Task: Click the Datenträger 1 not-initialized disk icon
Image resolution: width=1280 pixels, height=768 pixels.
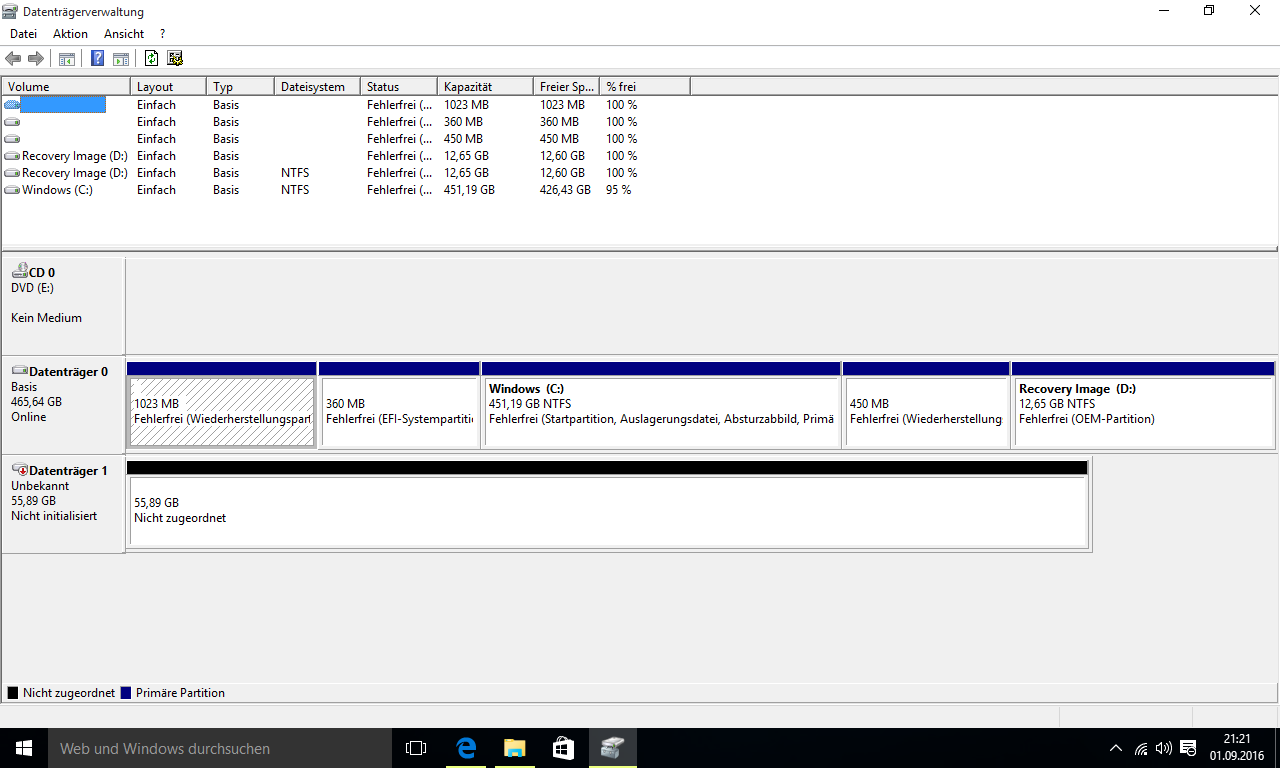Action: point(19,471)
